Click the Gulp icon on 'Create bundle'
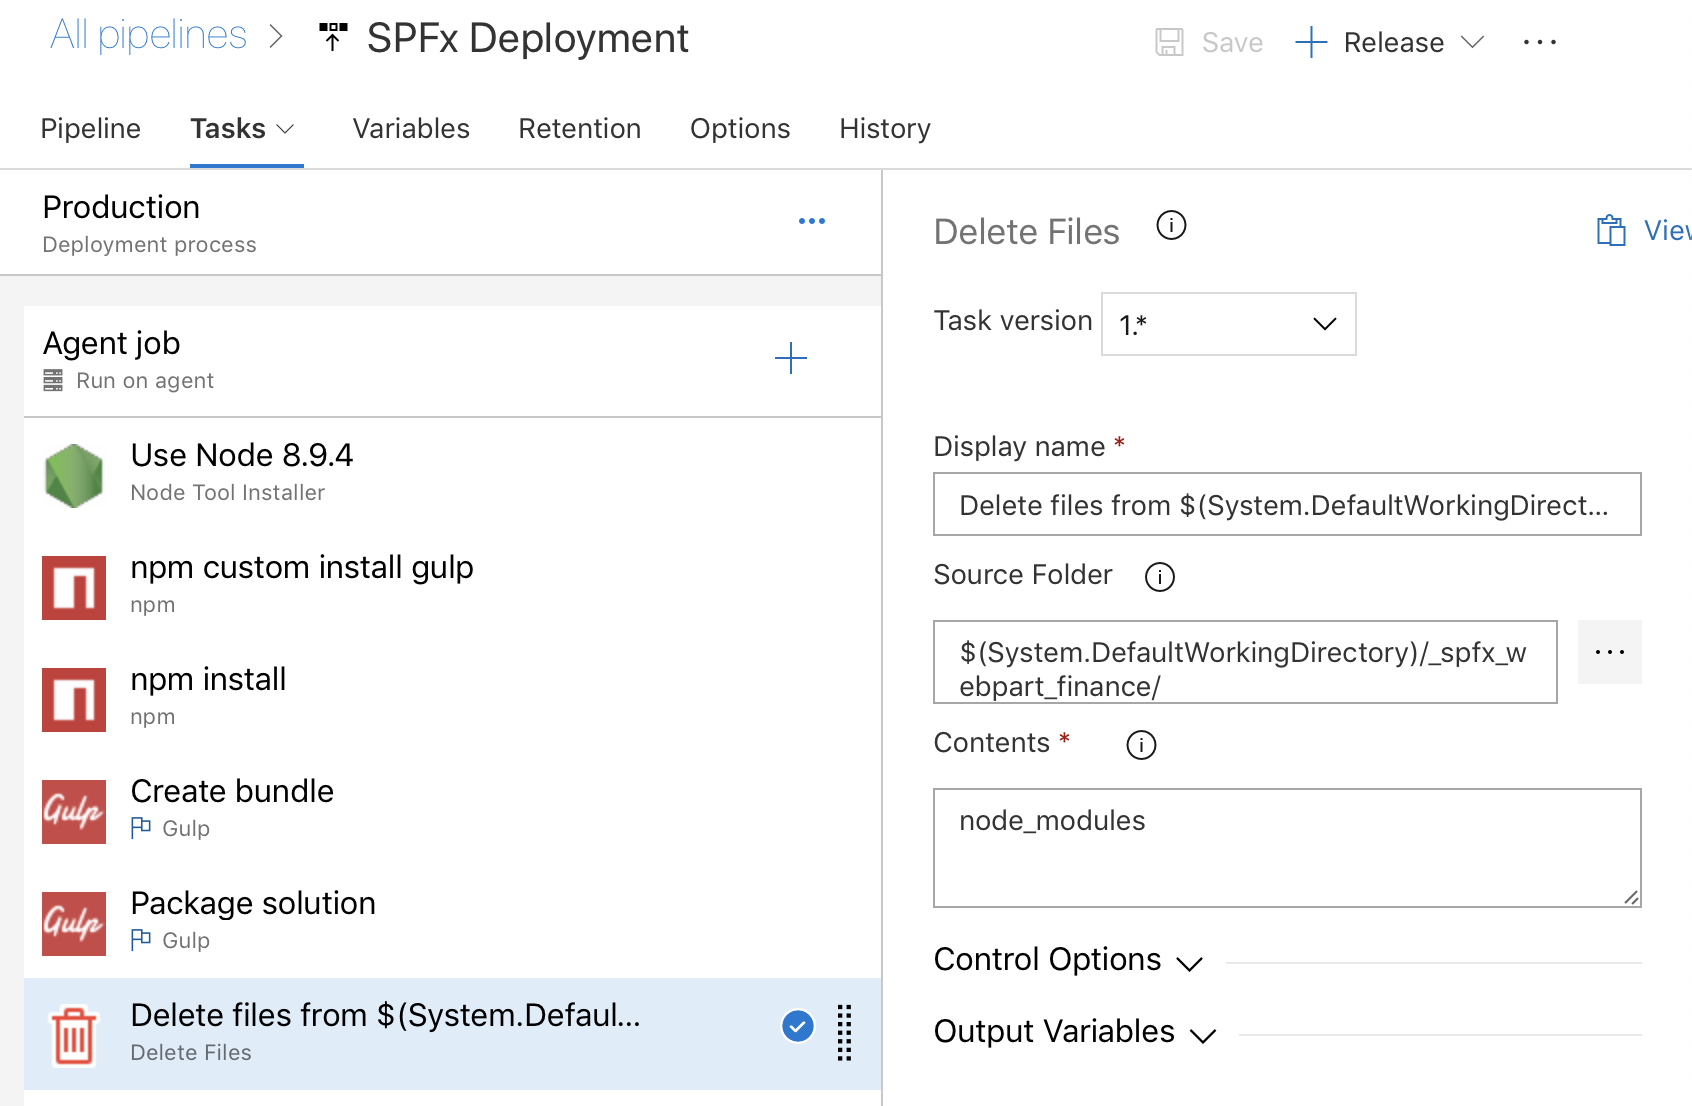The image size is (1692, 1106). [x=73, y=811]
